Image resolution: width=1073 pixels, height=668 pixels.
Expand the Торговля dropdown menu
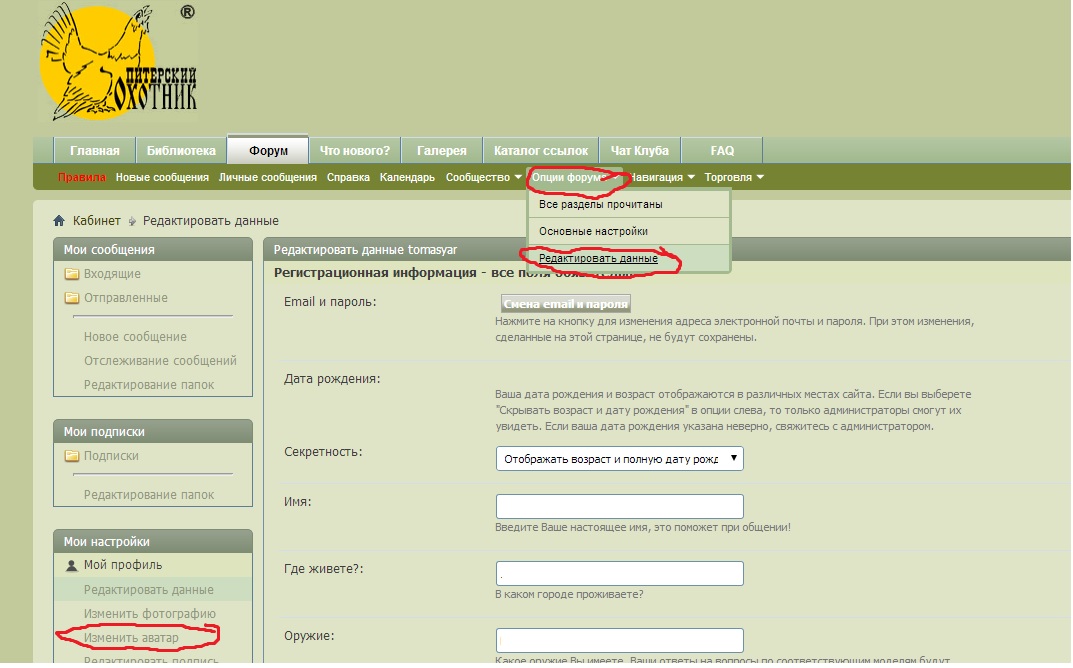coord(734,178)
